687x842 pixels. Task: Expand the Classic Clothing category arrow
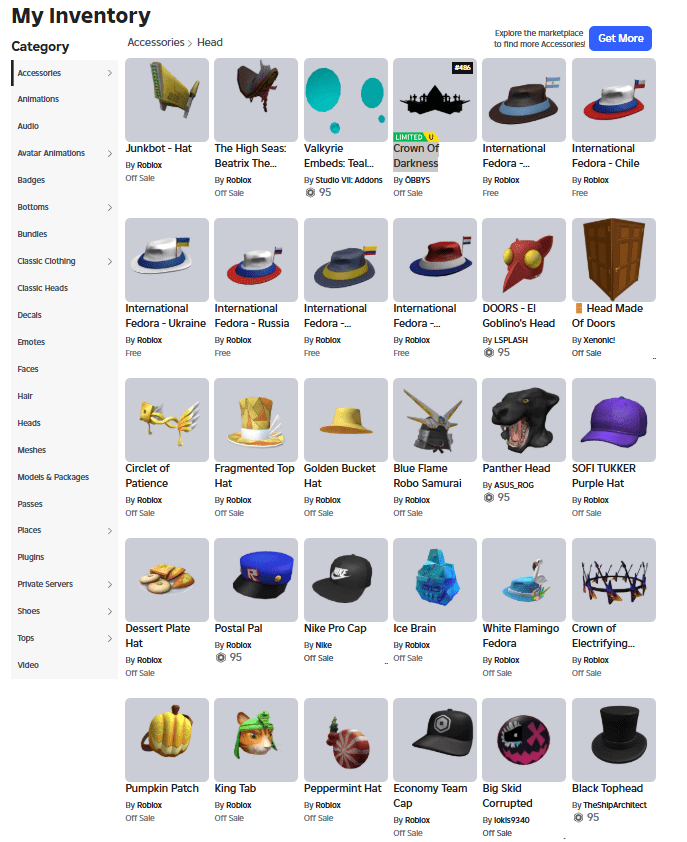pyautogui.click(x=109, y=261)
